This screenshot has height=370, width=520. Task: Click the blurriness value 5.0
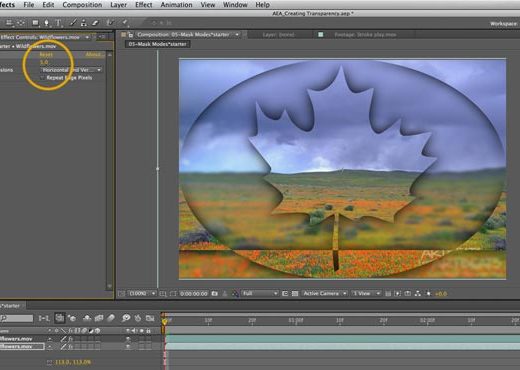44,62
